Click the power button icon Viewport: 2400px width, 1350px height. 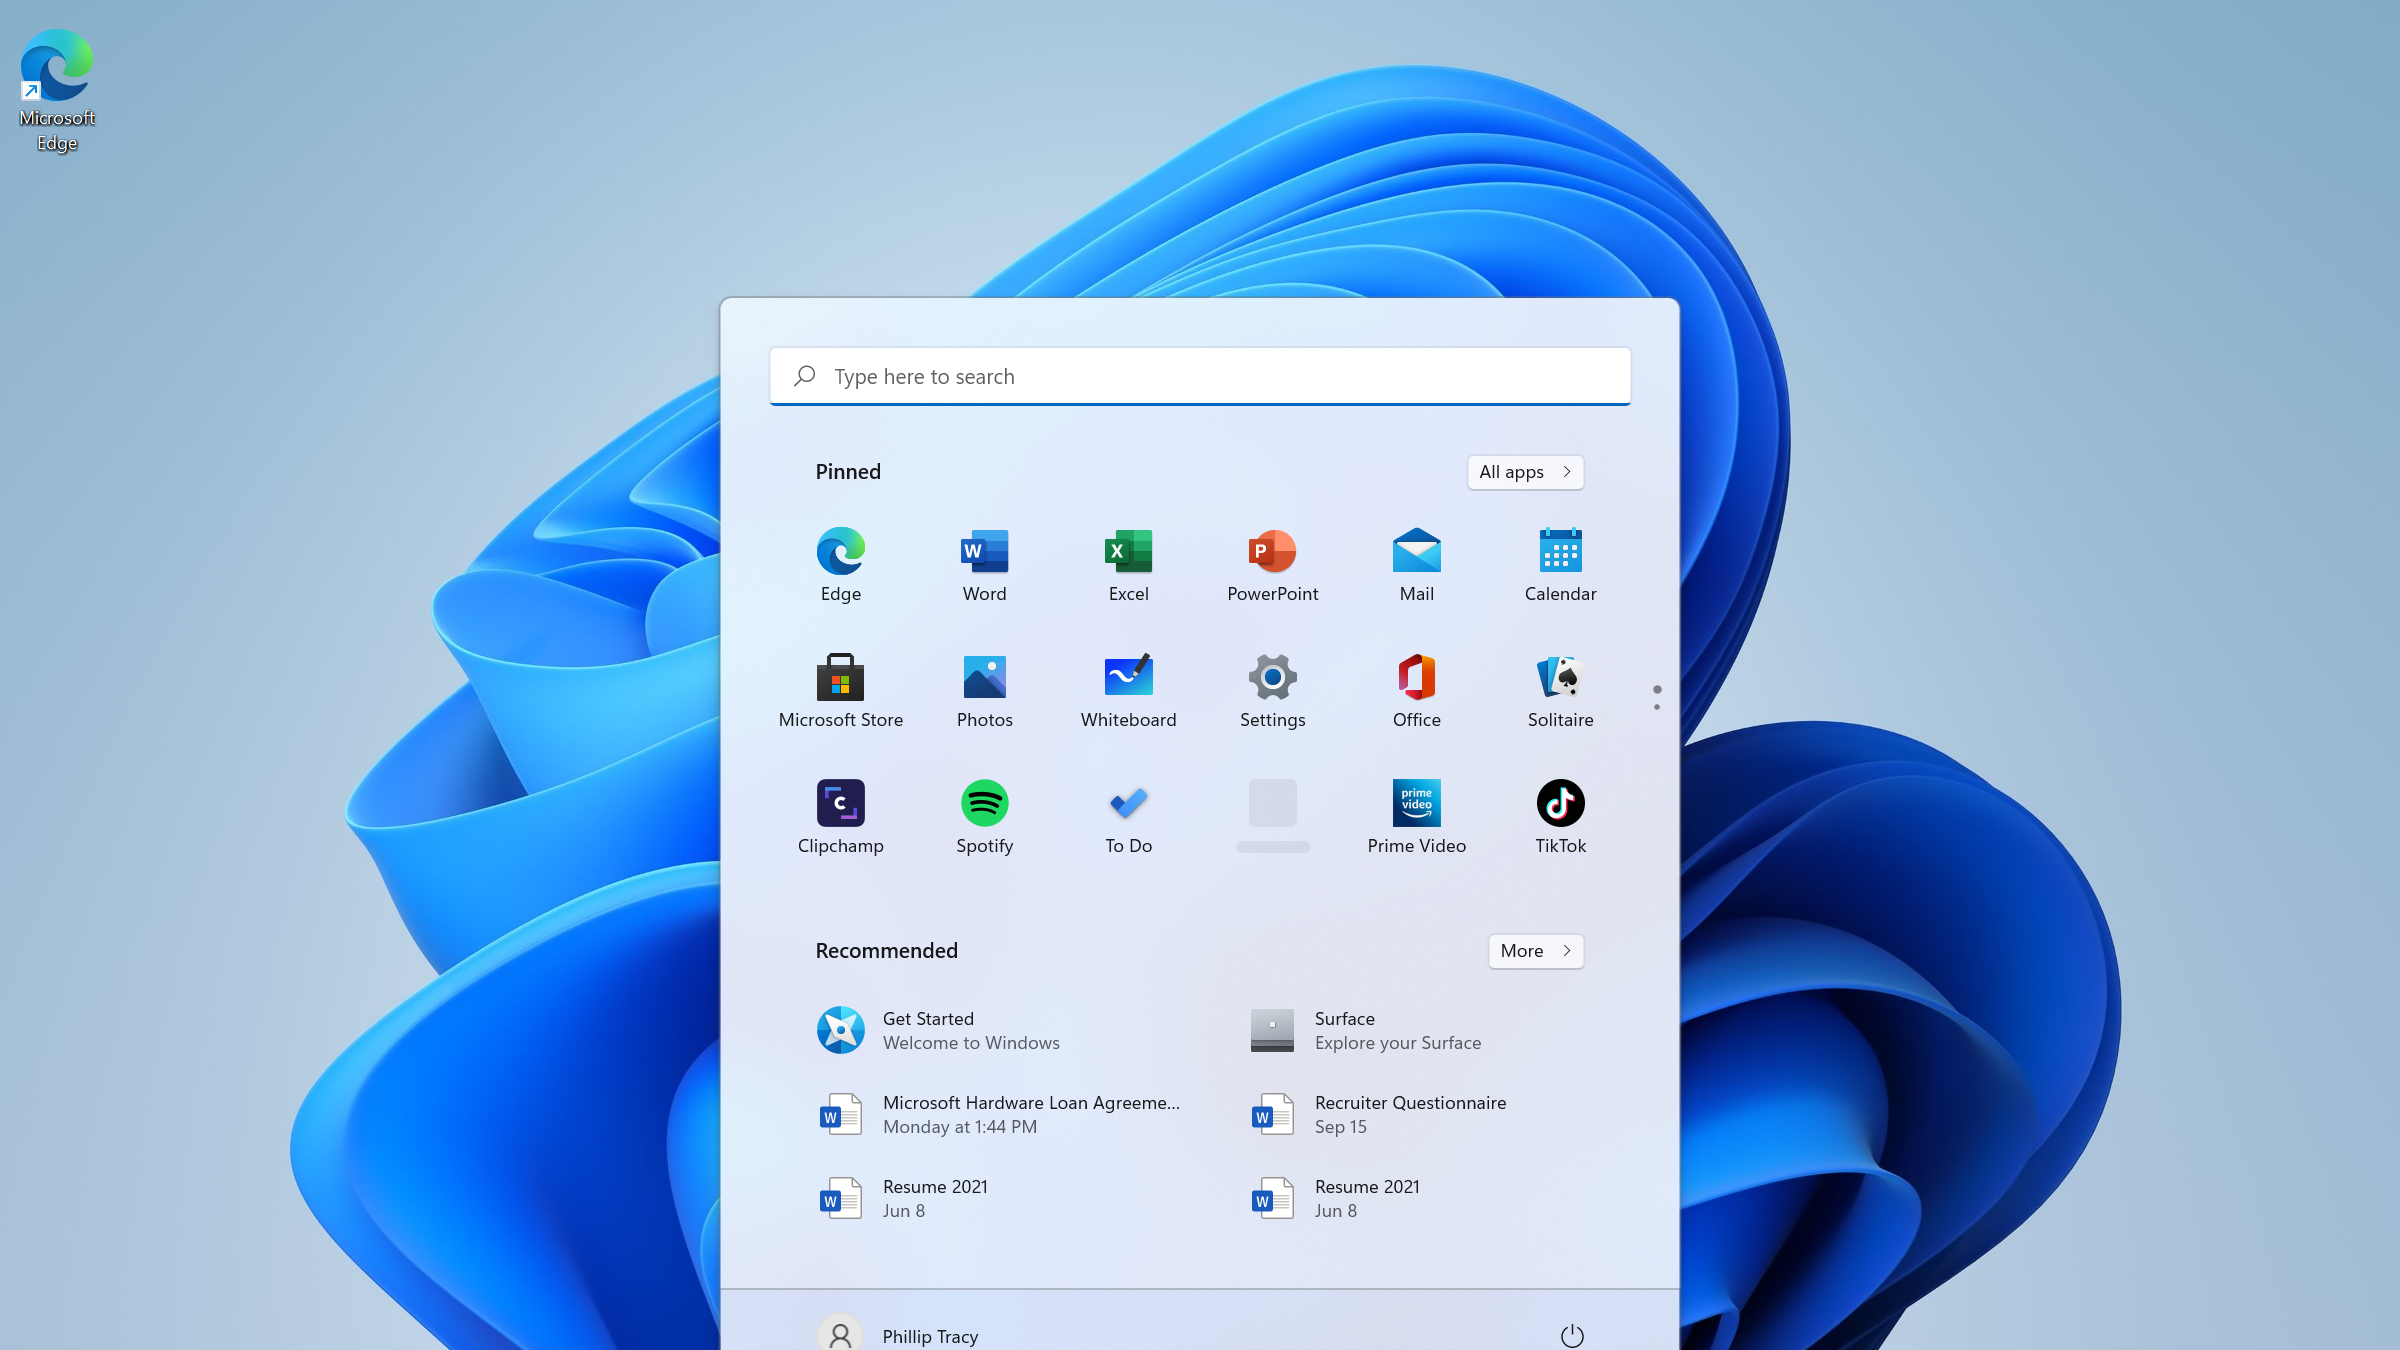click(x=1572, y=1335)
